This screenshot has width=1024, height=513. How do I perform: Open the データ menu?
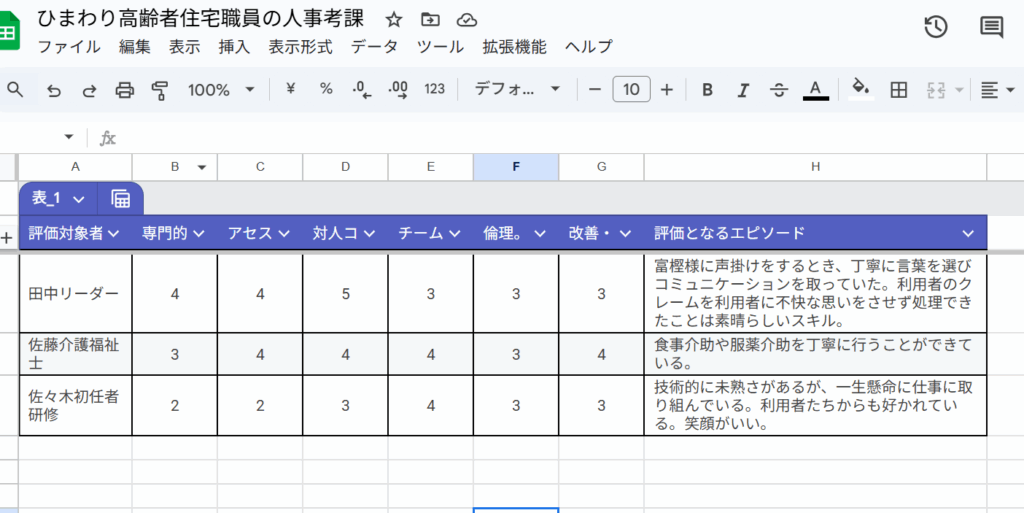(374, 47)
